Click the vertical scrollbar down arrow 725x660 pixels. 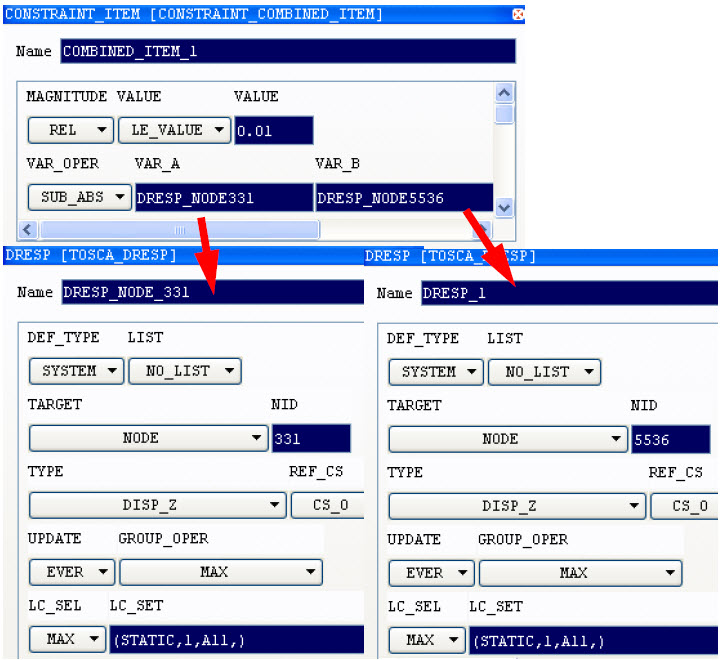(504, 207)
